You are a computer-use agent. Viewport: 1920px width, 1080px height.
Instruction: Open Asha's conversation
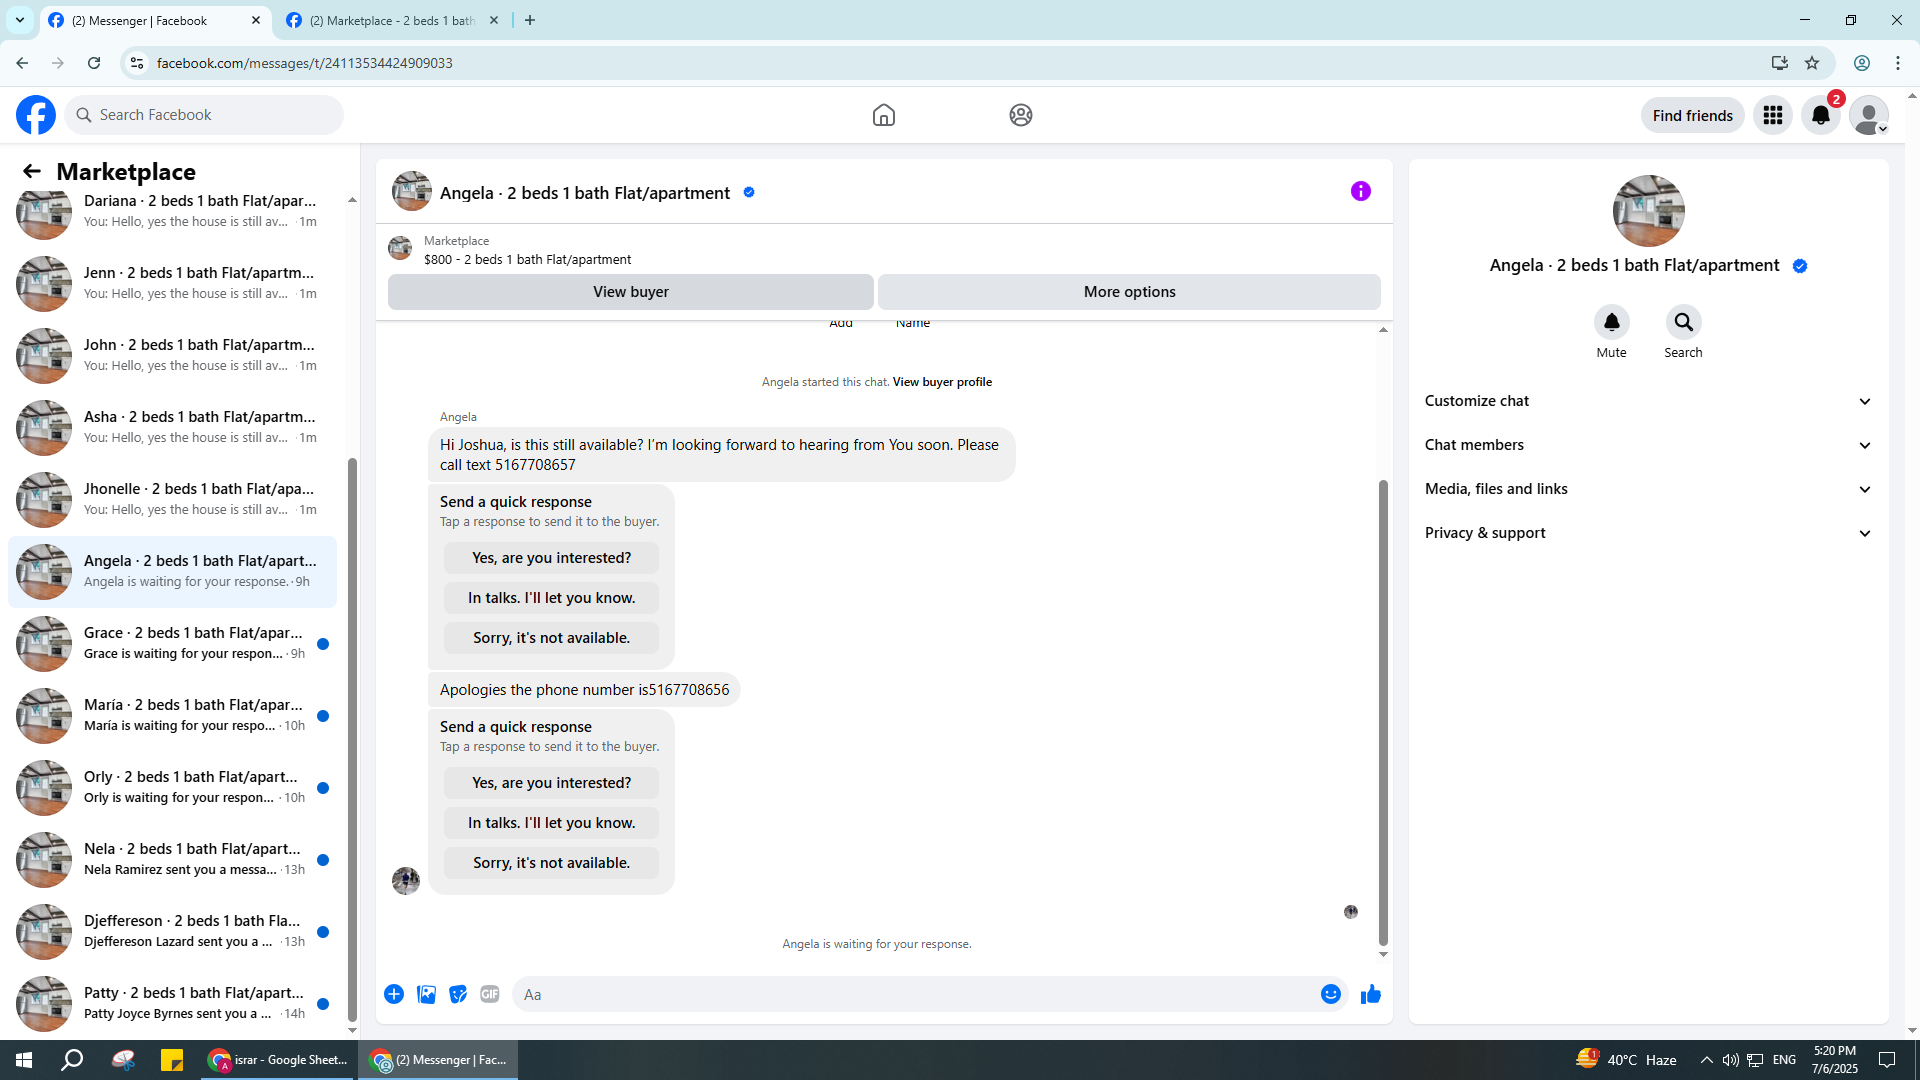[x=172, y=427]
